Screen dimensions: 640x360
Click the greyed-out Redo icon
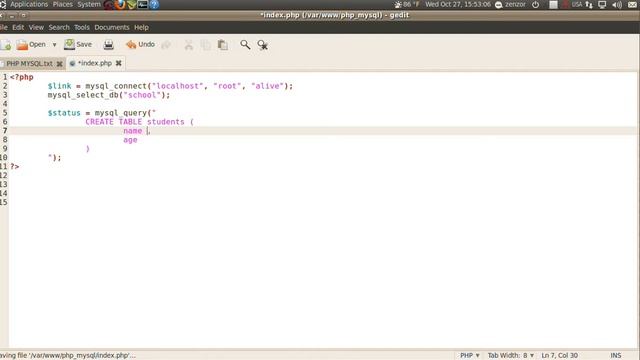point(166,45)
